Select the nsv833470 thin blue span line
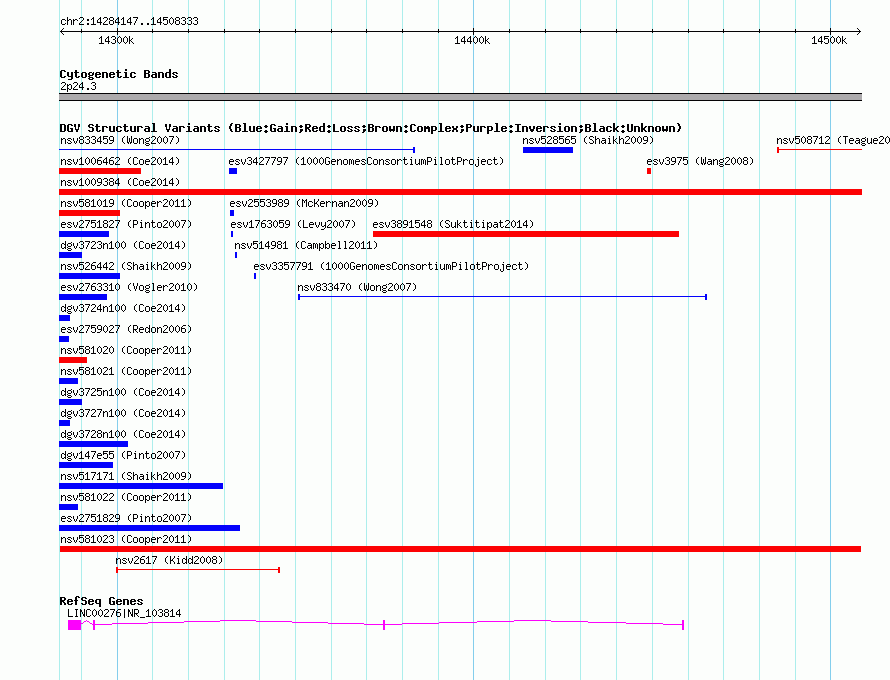The width and height of the screenshot is (890, 680). tap(502, 297)
